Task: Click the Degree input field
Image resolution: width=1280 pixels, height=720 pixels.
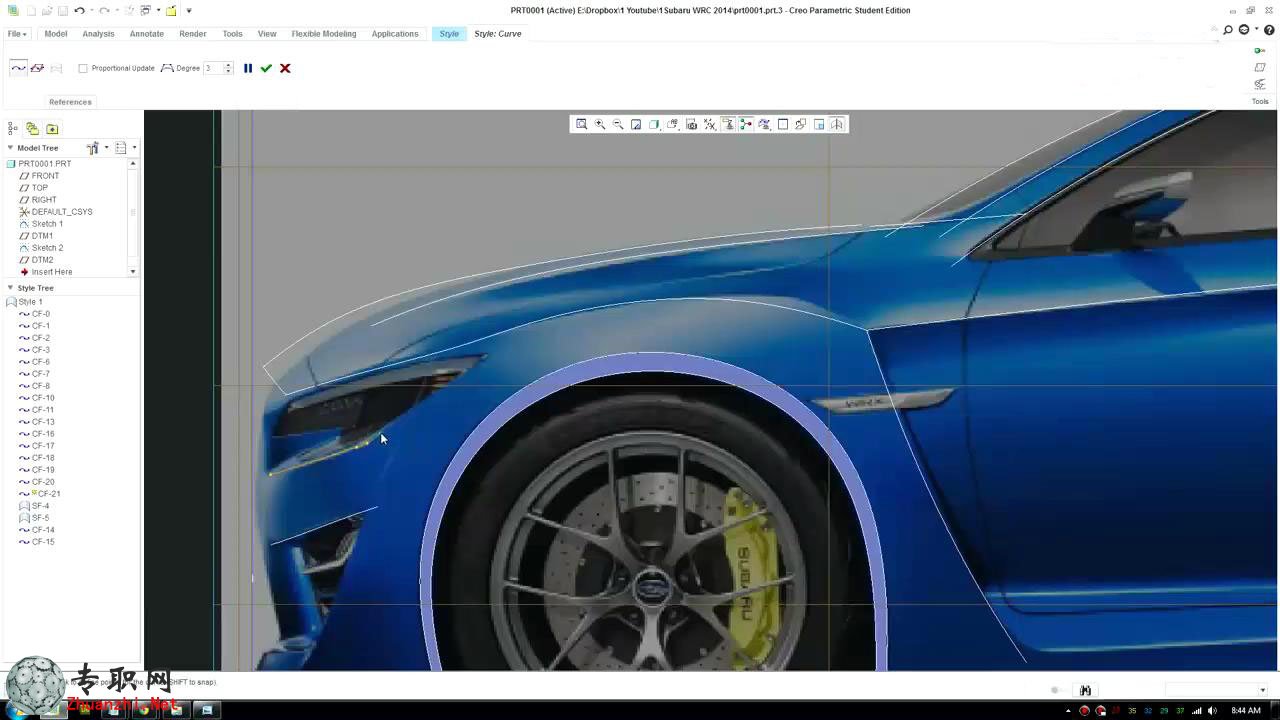Action: coord(213,68)
